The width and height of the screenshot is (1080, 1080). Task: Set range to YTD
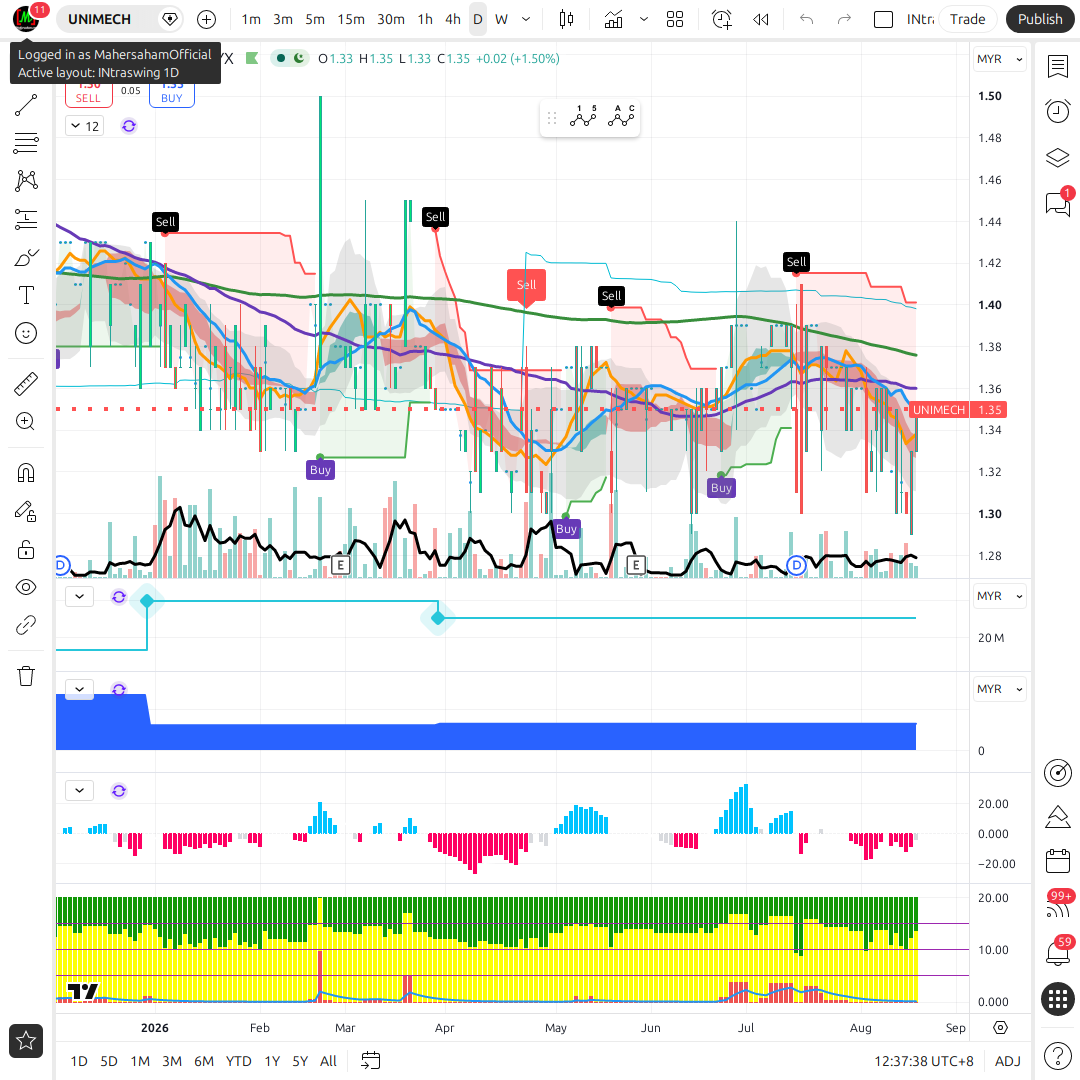coord(238,1061)
